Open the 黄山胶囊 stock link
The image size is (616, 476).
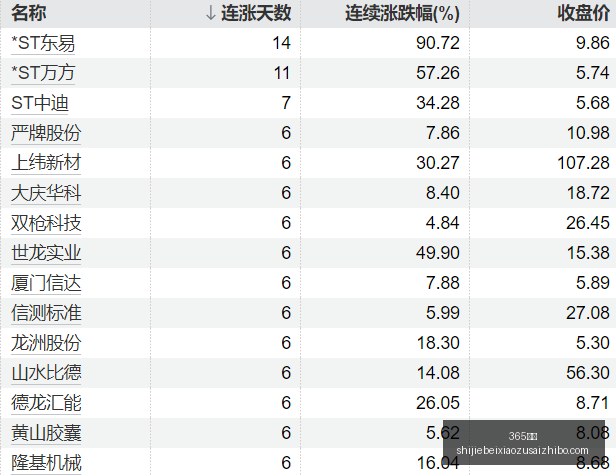point(46,433)
